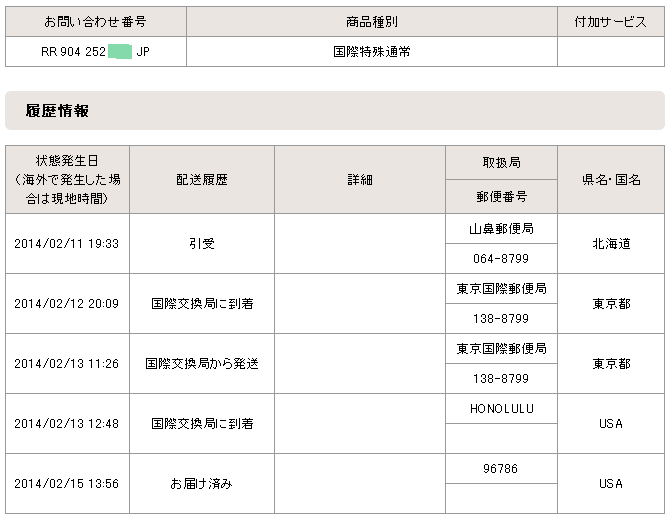
Task: Click USA in the 02/15 row
Action: pyautogui.click(x=611, y=484)
